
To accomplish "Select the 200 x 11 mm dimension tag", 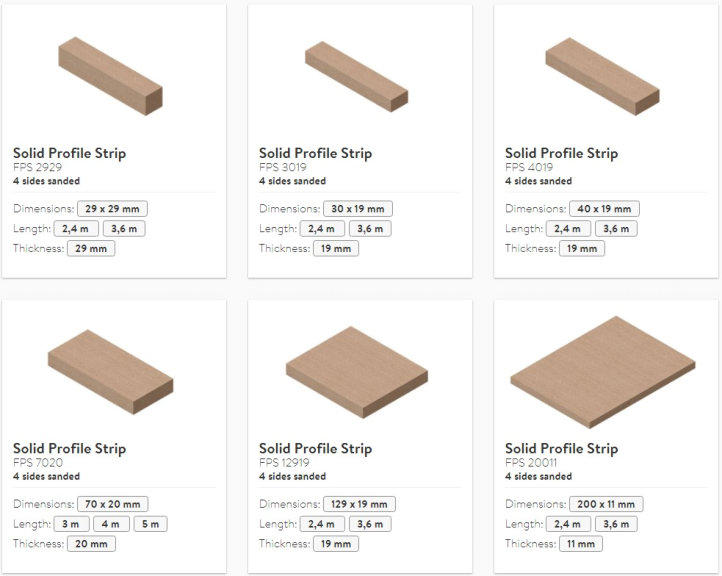I will pyautogui.click(x=606, y=504).
